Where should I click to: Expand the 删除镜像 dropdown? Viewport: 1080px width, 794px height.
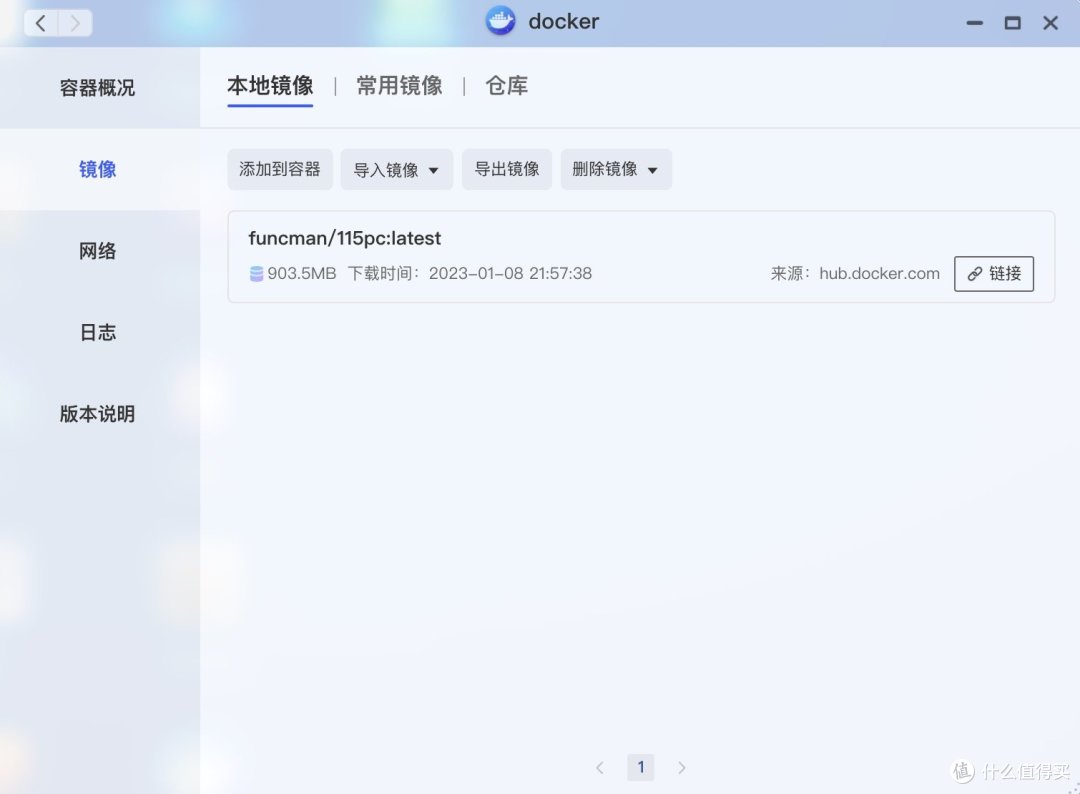pos(615,169)
